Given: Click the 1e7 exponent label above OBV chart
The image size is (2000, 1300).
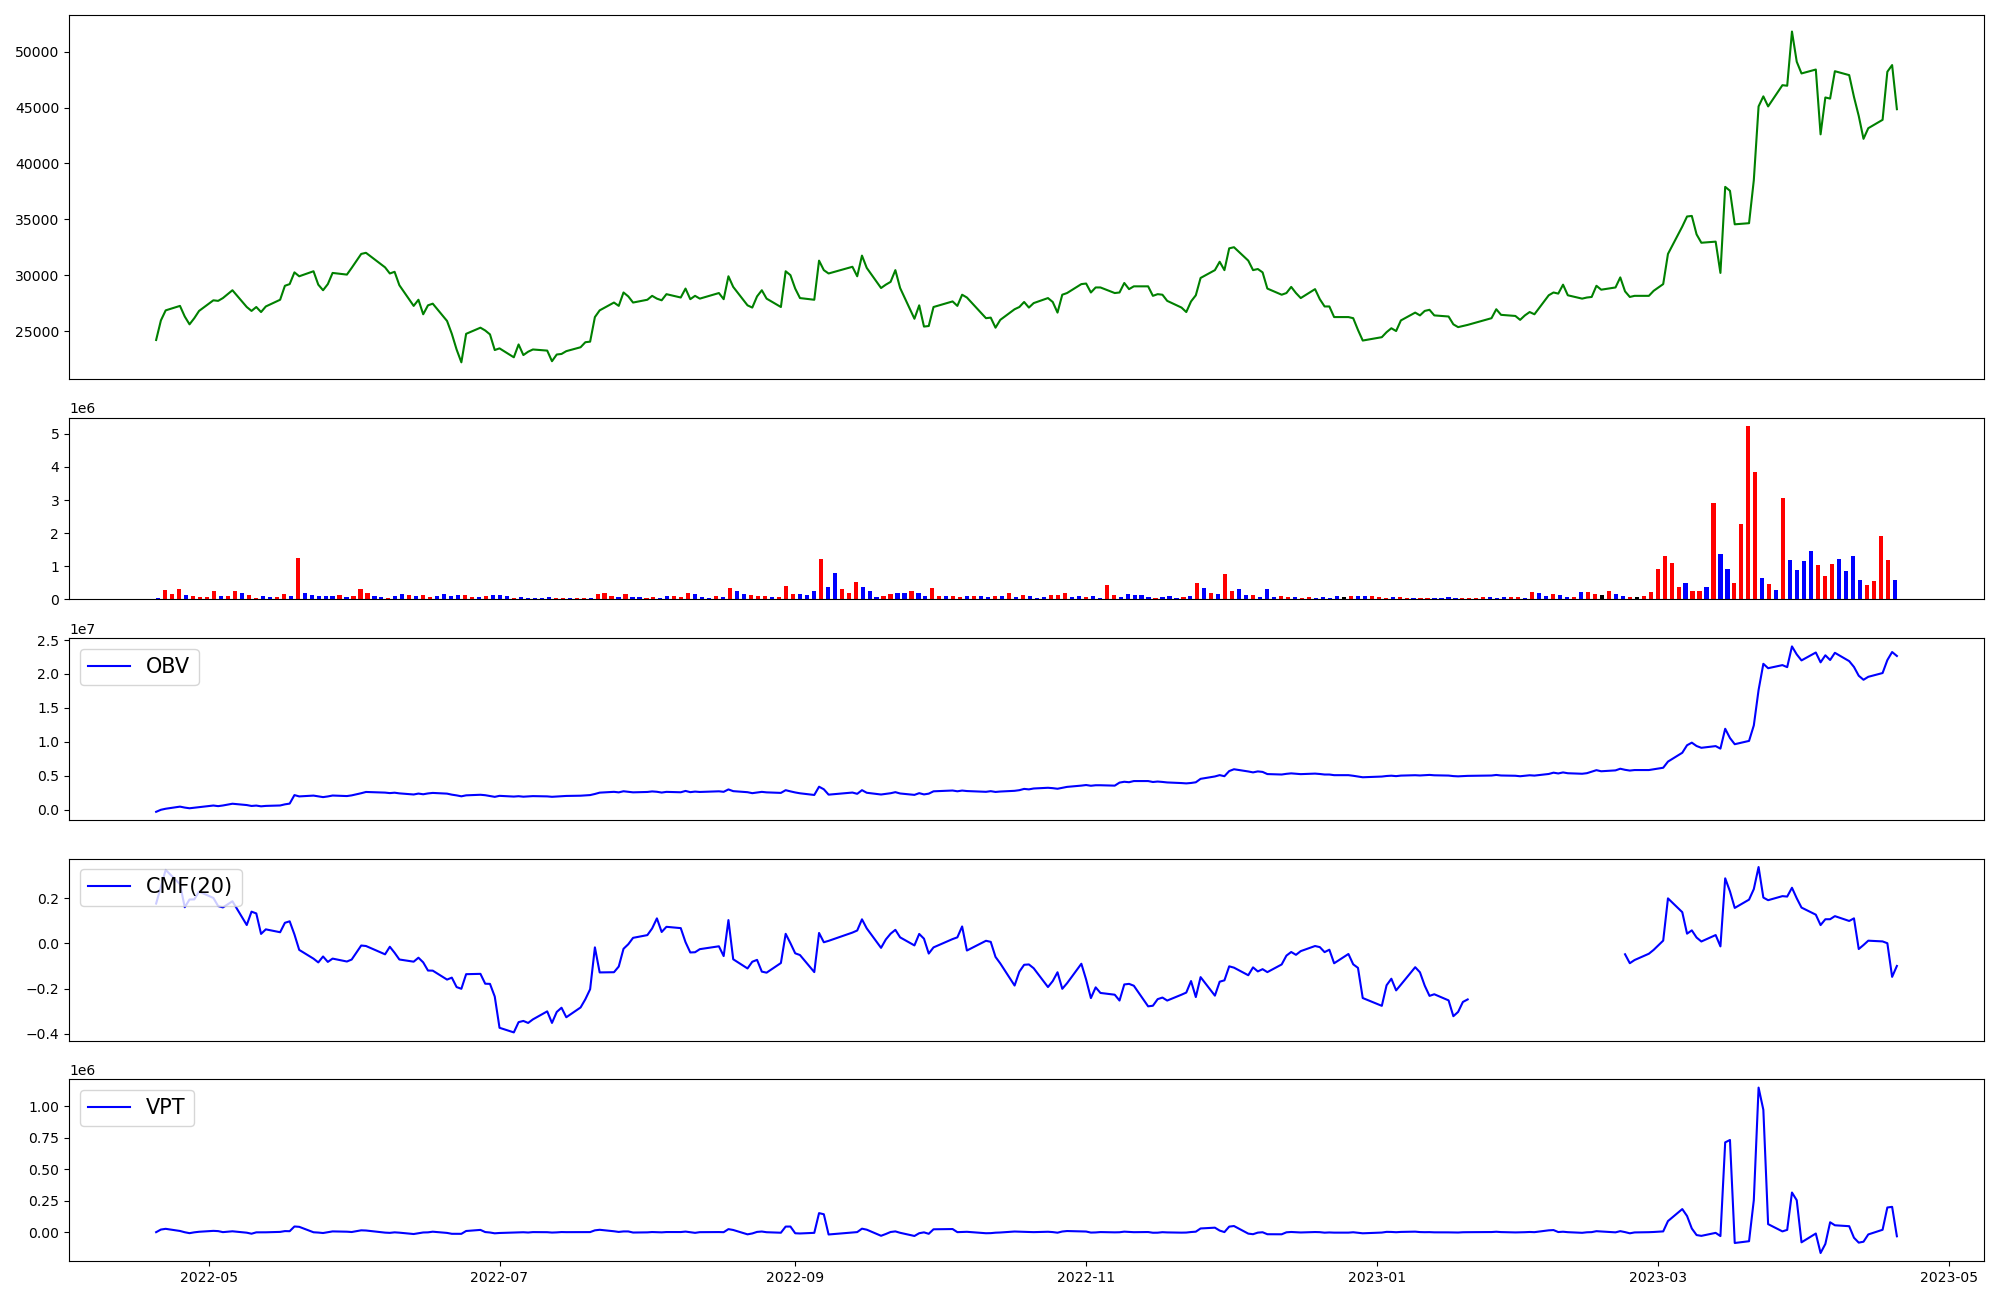Looking at the screenshot, I should [82, 629].
